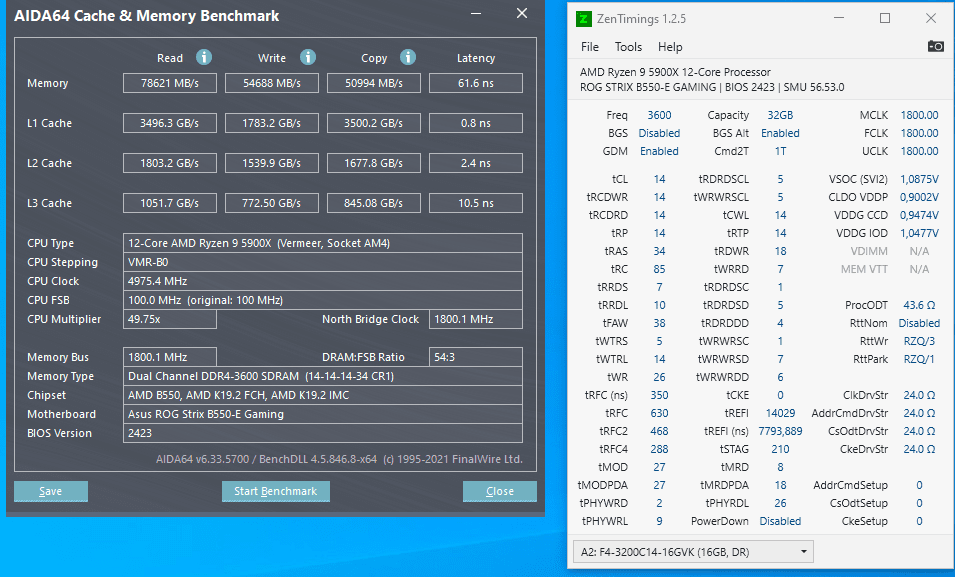Click the BIOS Version value 2423
The height and width of the screenshot is (577, 955).
323,433
